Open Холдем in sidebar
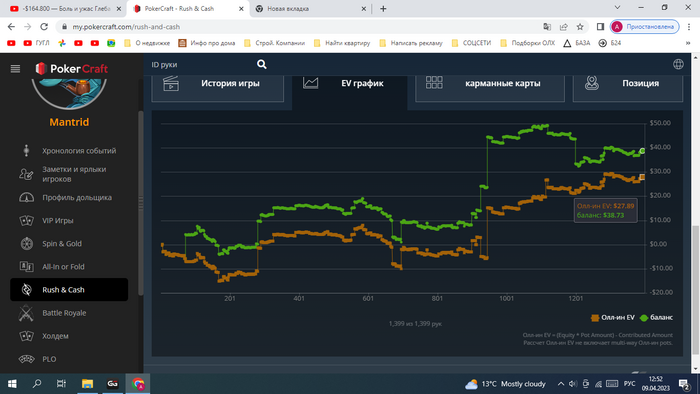The image size is (700, 394). coord(69,336)
